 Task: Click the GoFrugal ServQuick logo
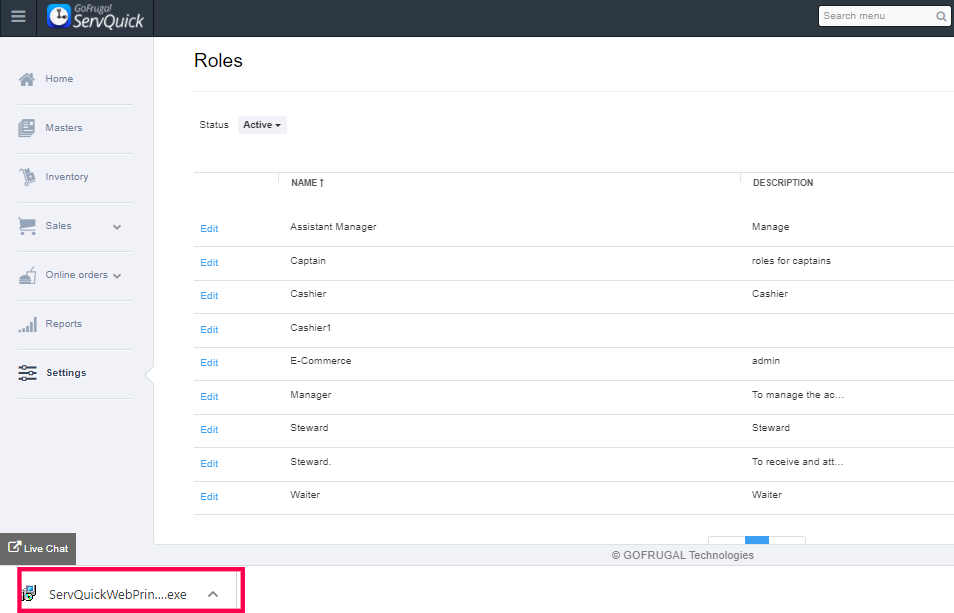[x=96, y=16]
